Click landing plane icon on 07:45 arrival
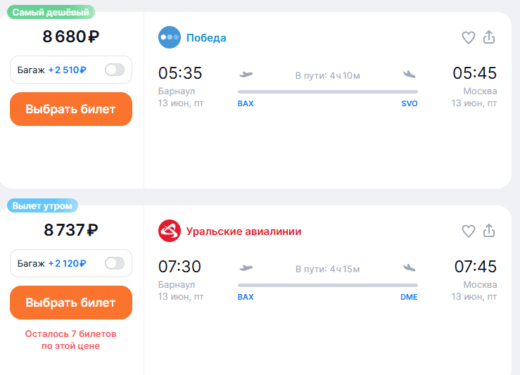This screenshot has height=375, width=520. (409, 267)
